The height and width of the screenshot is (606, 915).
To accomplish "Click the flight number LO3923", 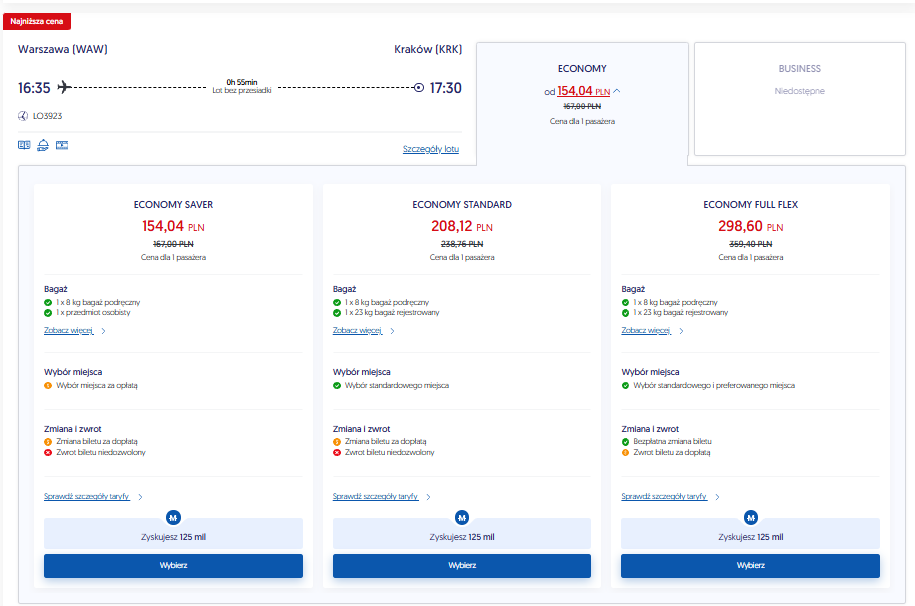I will pyautogui.click(x=47, y=116).
